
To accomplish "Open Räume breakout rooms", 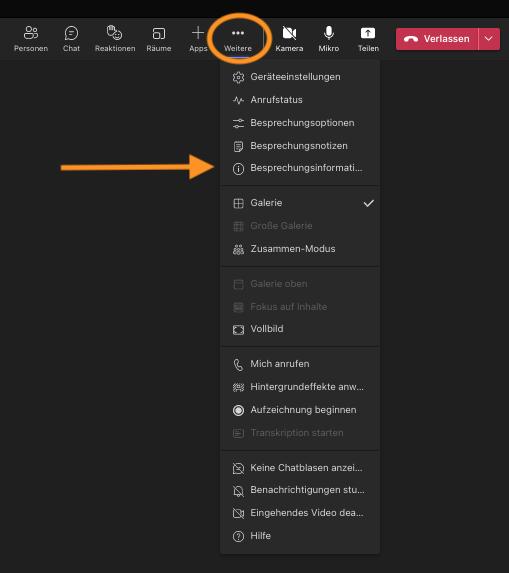I will [x=159, y=38].
